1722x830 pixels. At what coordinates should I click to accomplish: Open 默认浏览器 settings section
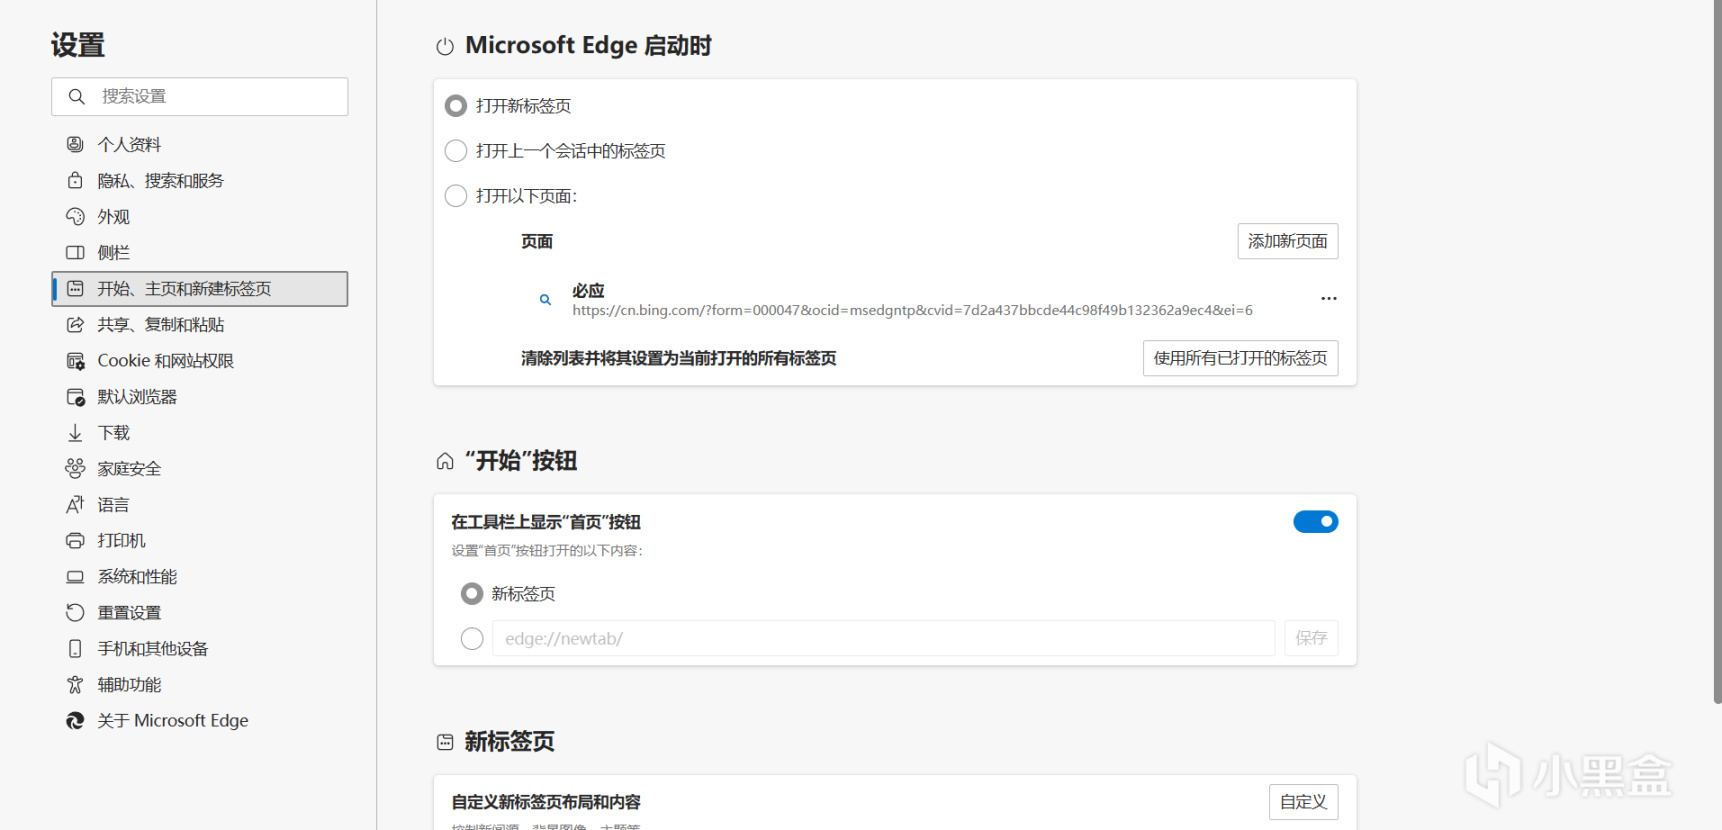pyautogui.click(x=200, y=397)
